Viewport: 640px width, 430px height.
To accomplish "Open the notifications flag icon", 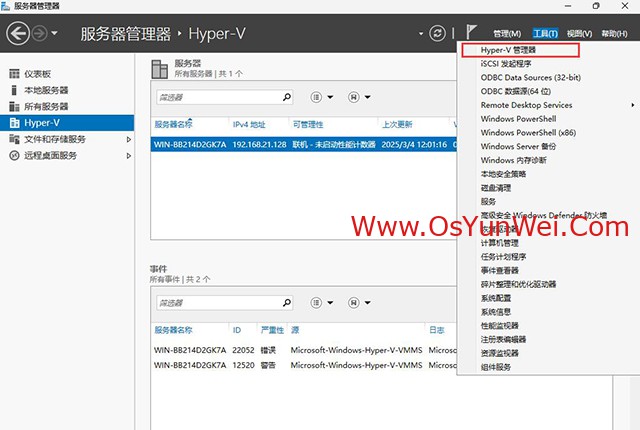I will 471,32.
